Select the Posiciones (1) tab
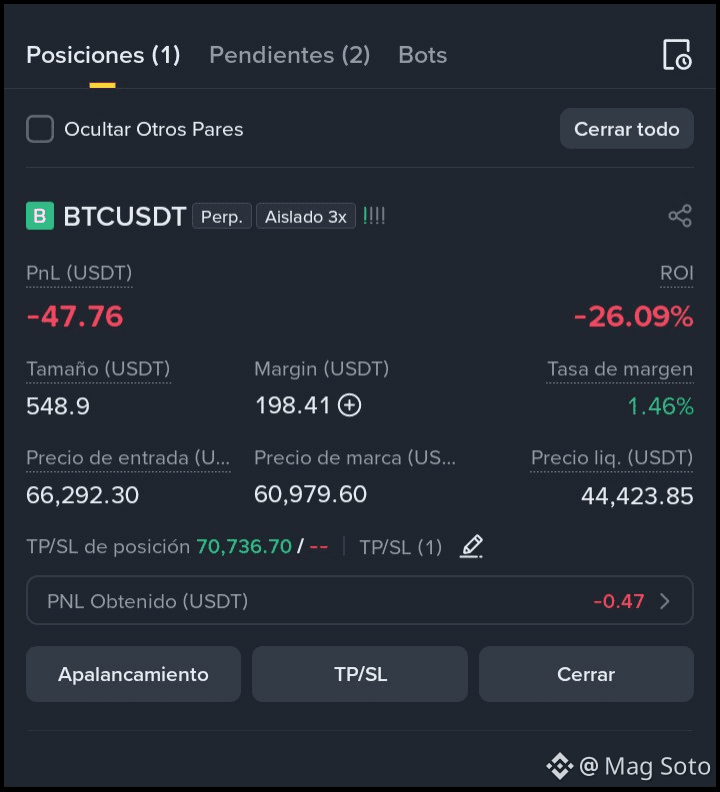Screen dimensions: 720x792 coord(103,55)
